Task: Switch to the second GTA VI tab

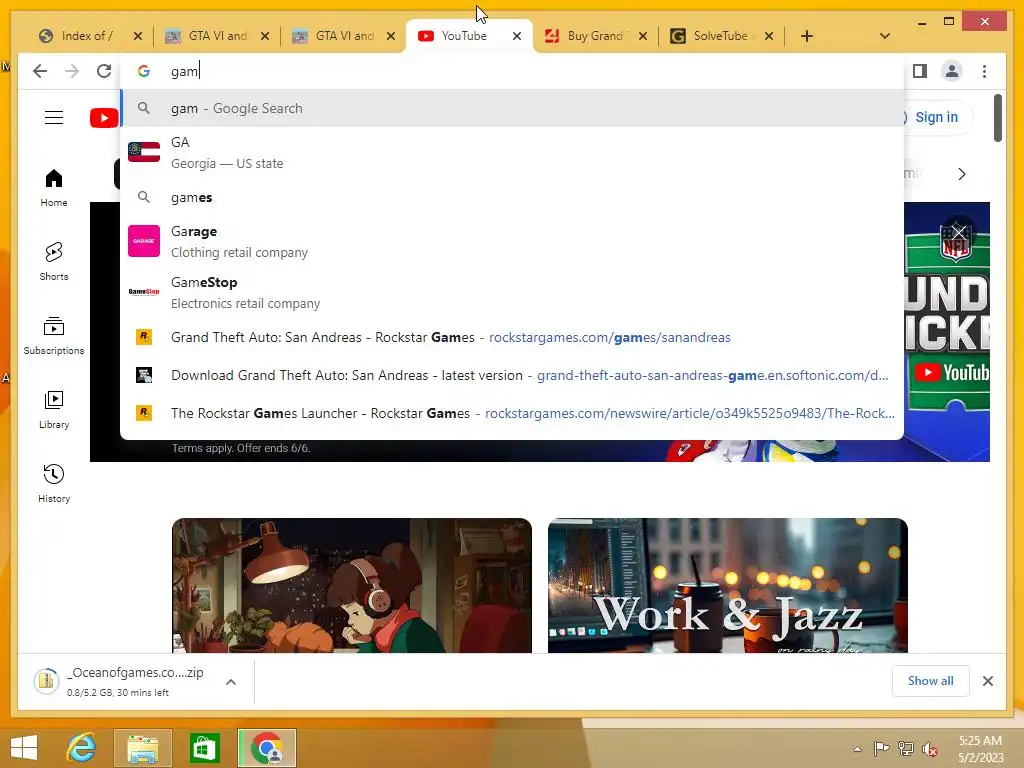Action: (344, 36)
